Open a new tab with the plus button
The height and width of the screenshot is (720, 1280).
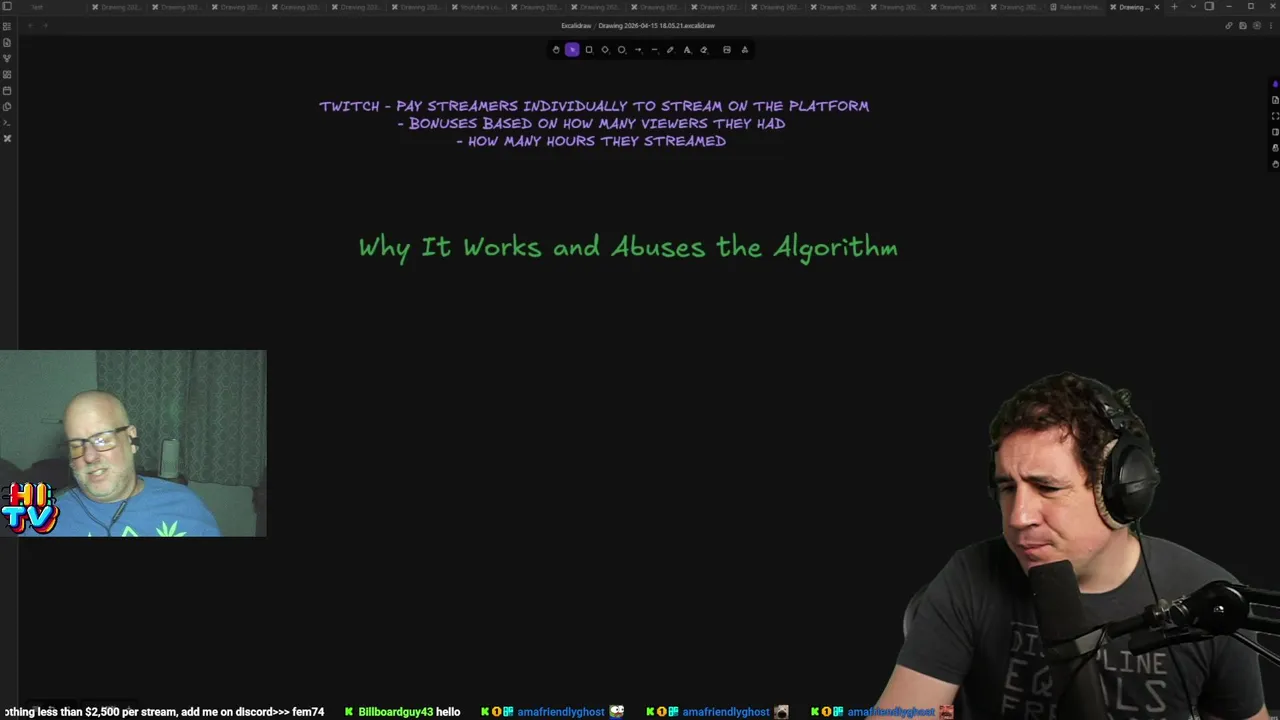[1174, 7]
